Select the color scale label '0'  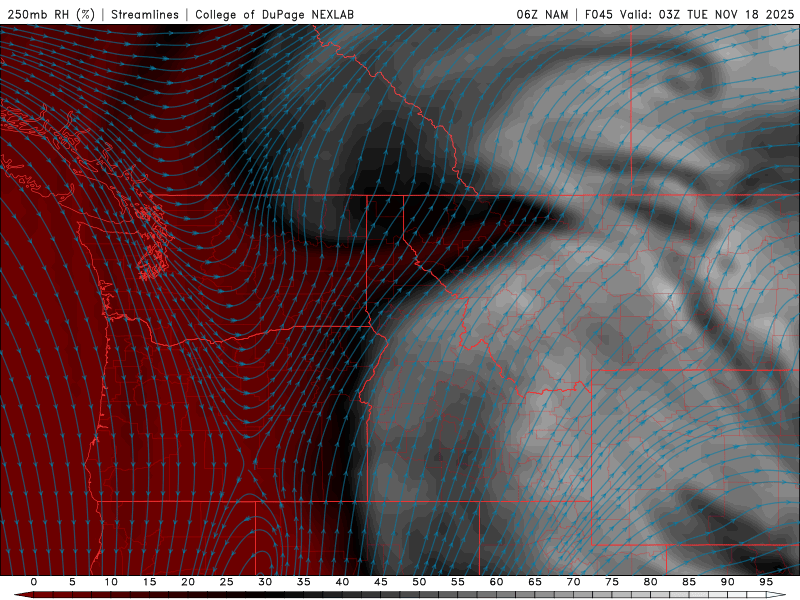pyautogui.click(x=34, y=582)
